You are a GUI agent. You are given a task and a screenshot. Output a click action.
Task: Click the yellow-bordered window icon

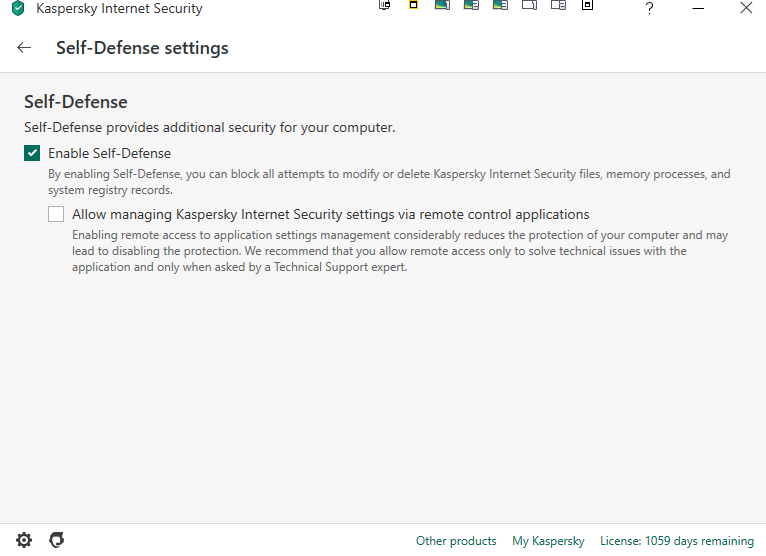(413, 5)
